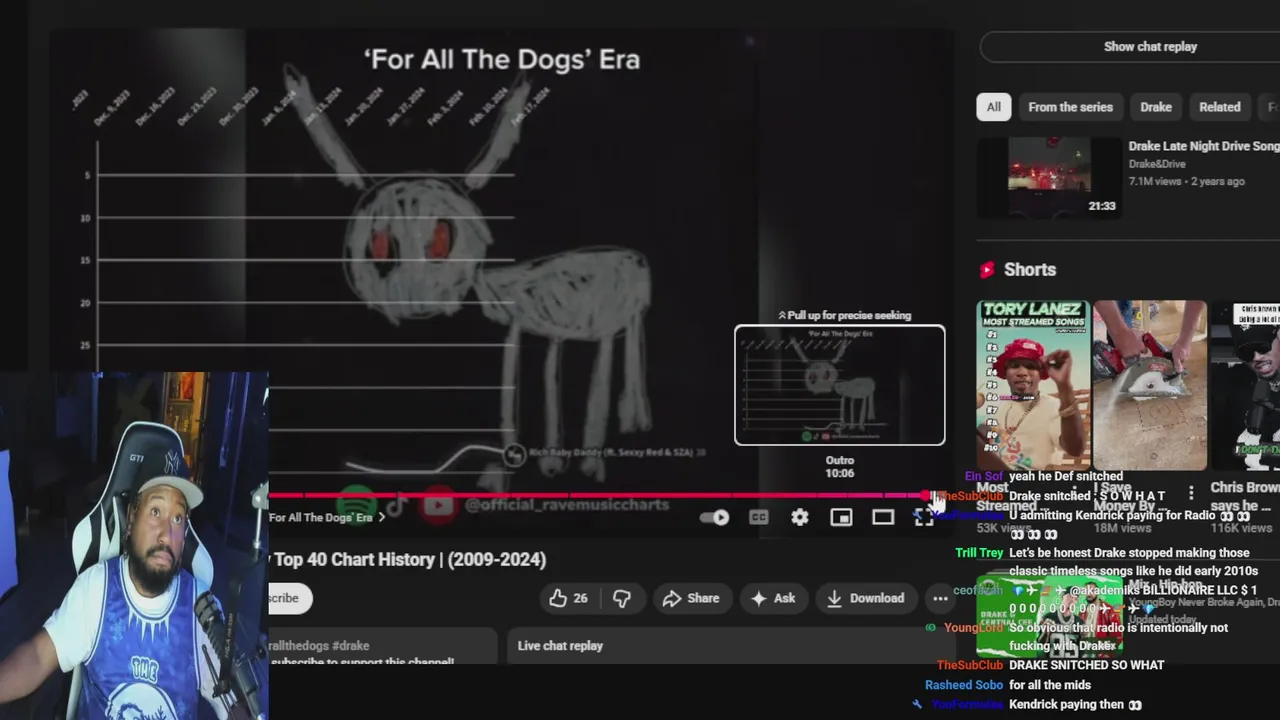Dislike the video
The image size is (1280, 720).
(621, 598)
